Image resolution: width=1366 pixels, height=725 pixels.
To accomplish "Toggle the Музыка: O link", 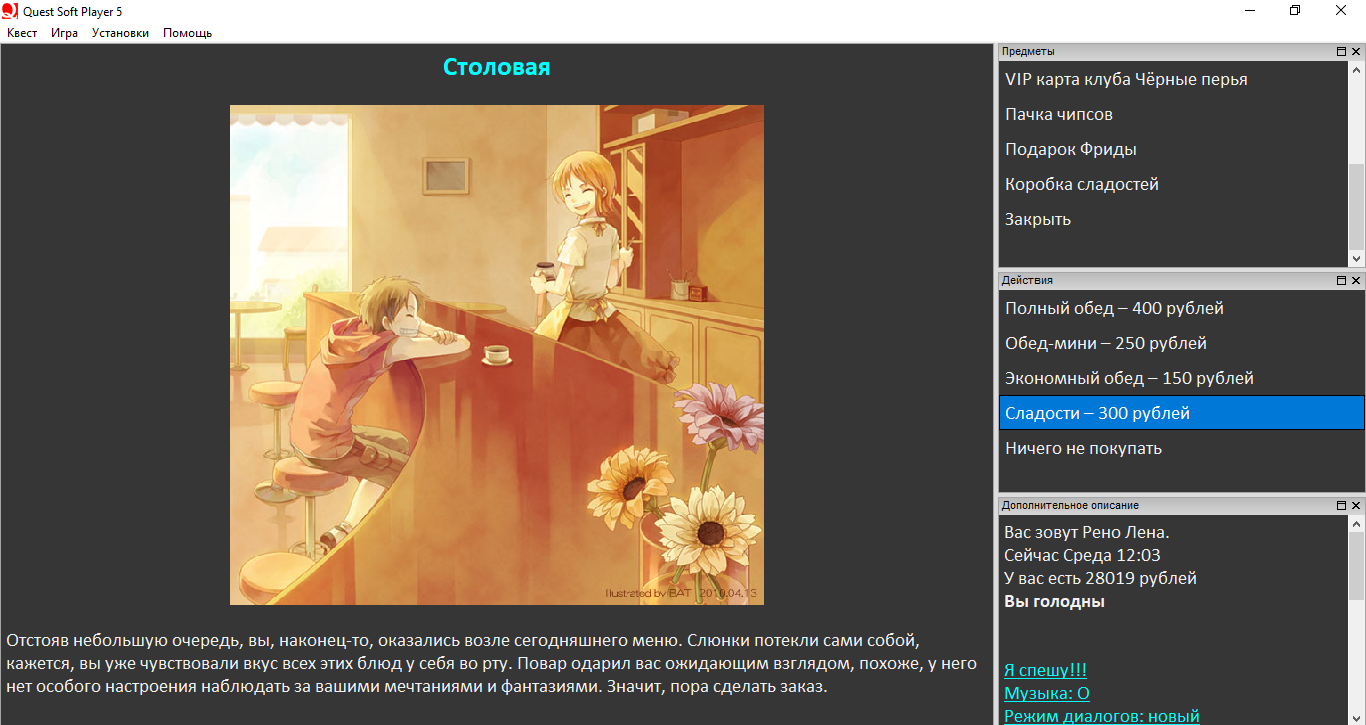I will point(1047,693).
